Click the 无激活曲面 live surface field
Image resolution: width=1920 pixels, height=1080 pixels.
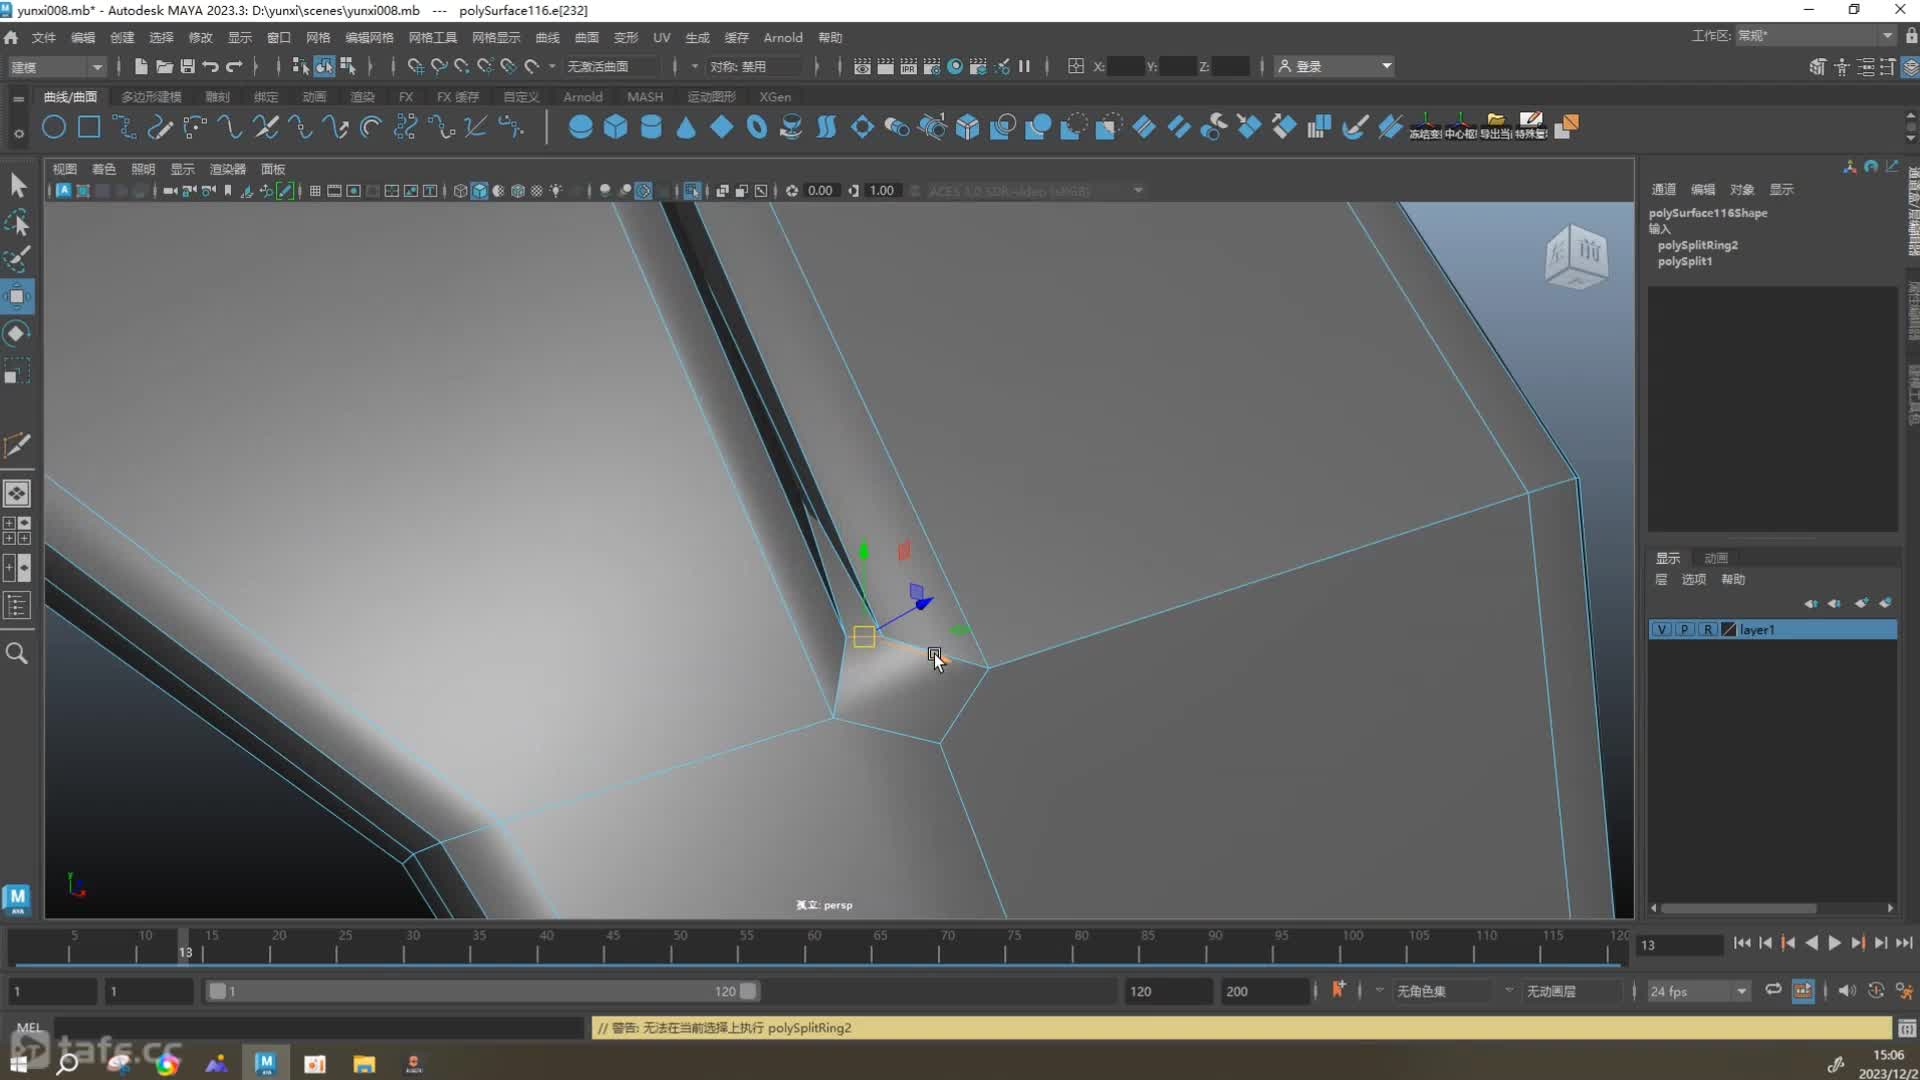click(612, 66)
